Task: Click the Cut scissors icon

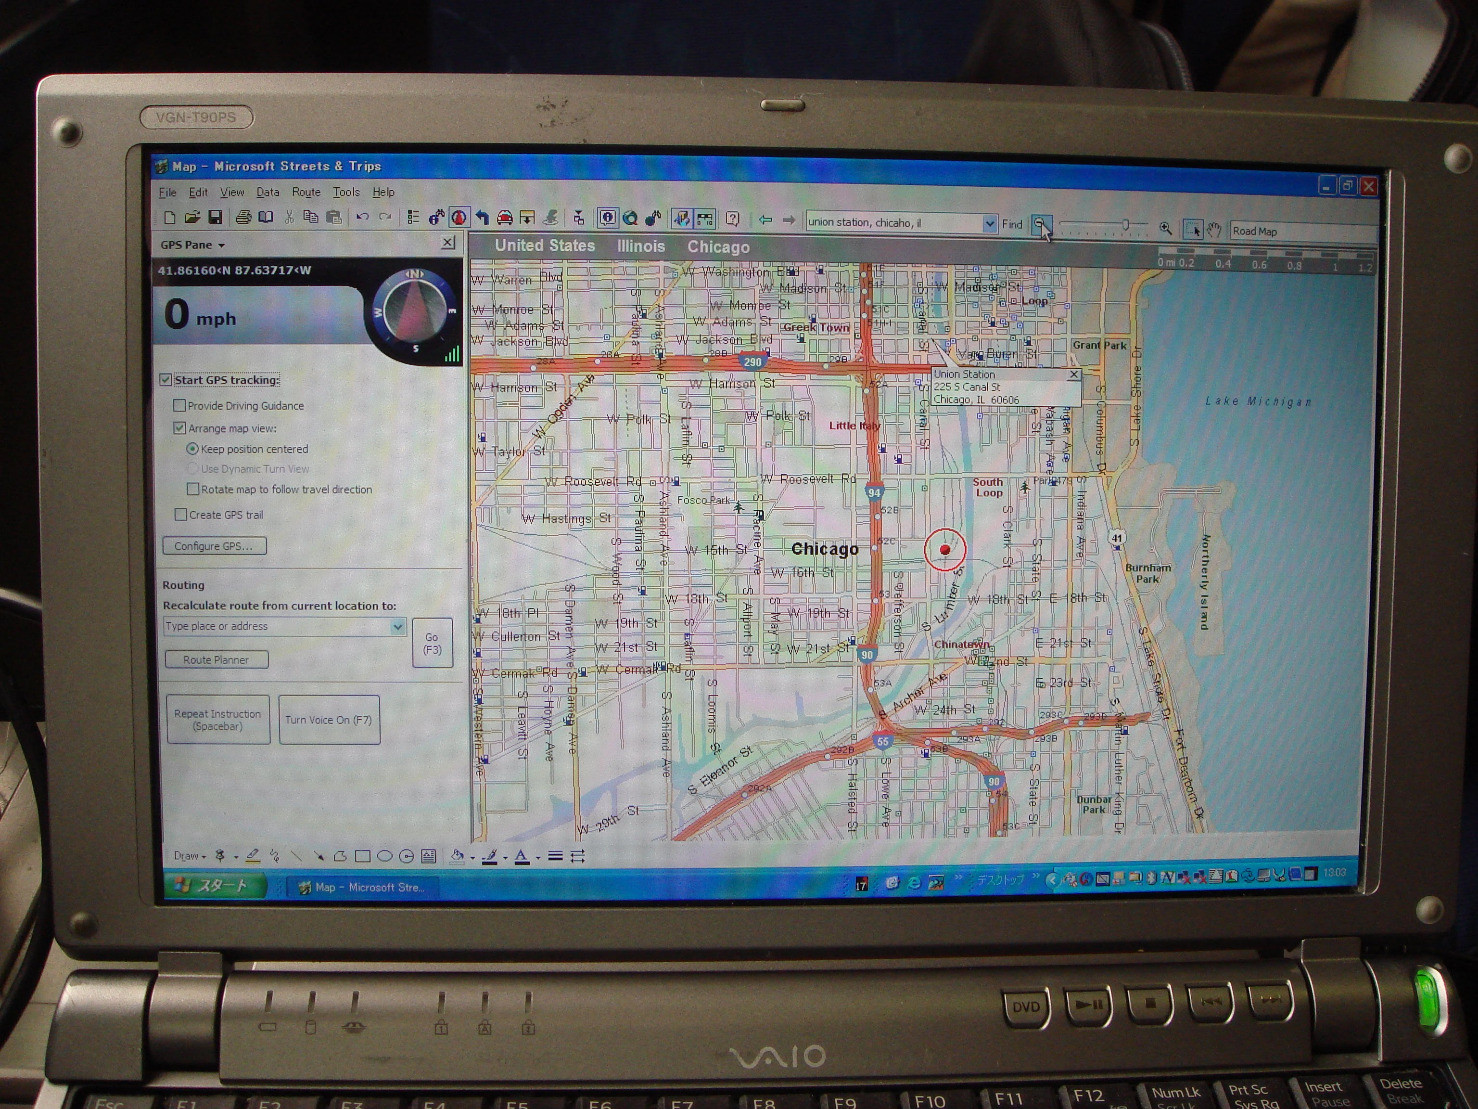Action: pos(289,217)
